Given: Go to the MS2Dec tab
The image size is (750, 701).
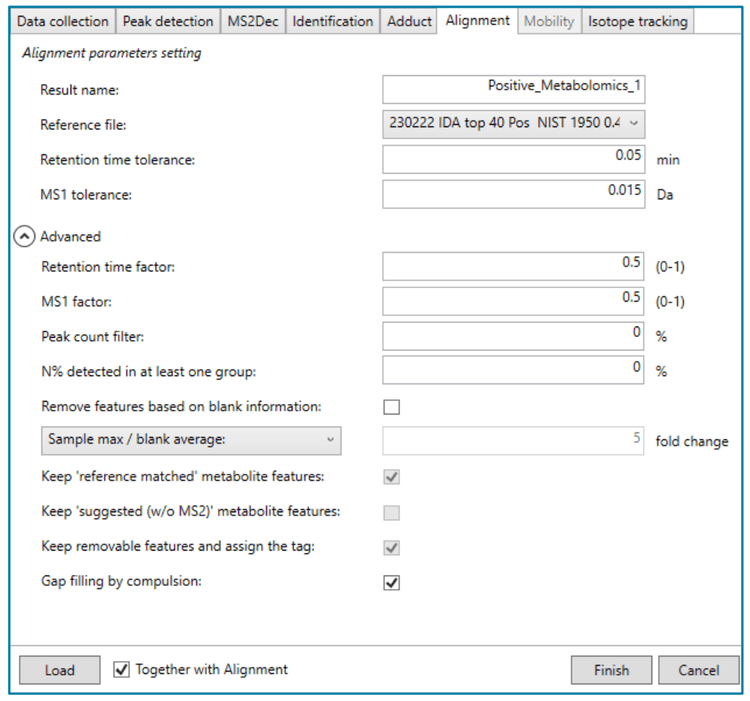Looking at the screenshot, I should click(x=252, y=21).
